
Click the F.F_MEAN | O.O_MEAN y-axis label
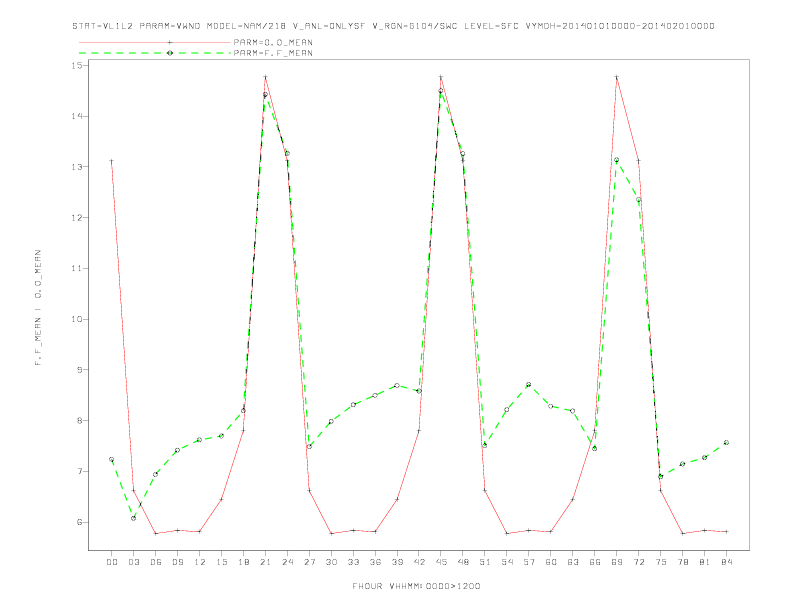tap(38, 308)
